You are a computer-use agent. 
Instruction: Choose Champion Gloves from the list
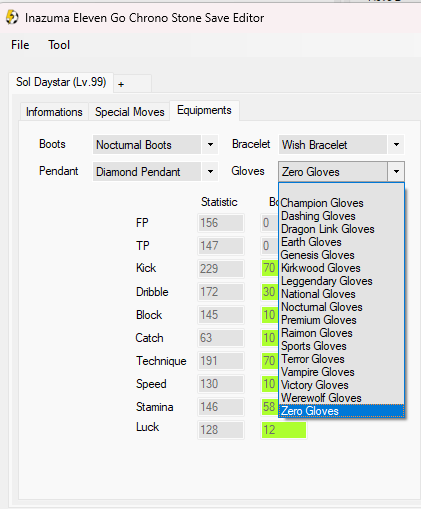[x=341, y=203]
